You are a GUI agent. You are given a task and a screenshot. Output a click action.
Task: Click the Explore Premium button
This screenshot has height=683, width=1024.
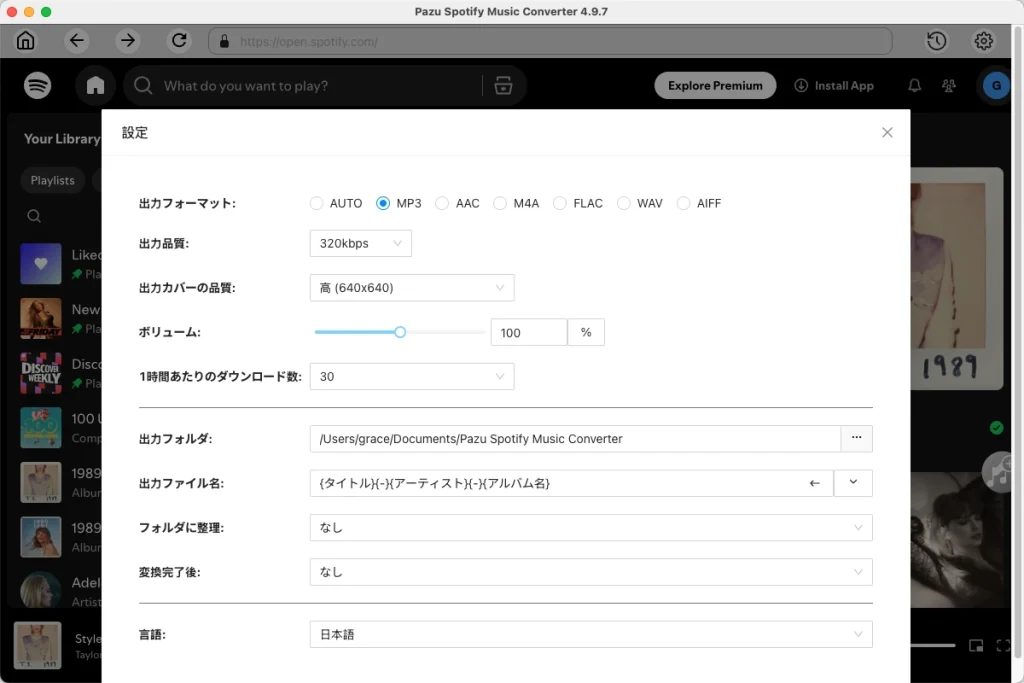pyautogui.click(x=715, y=85)
